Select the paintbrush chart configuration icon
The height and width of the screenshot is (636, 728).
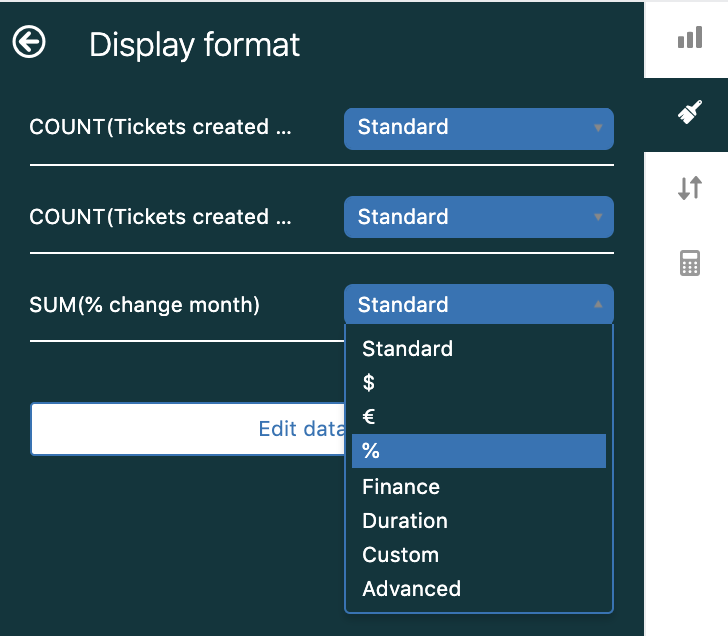point(689,112)
